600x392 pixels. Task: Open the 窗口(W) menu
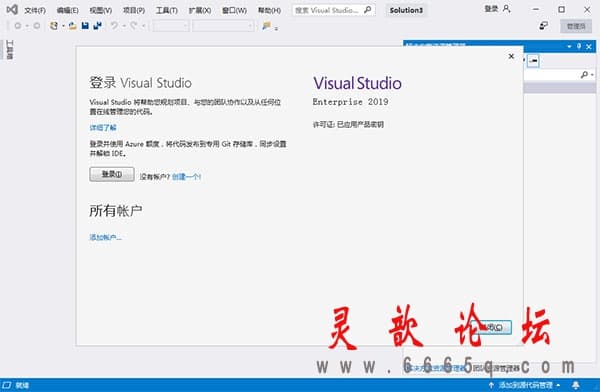[x=234, y=10]
